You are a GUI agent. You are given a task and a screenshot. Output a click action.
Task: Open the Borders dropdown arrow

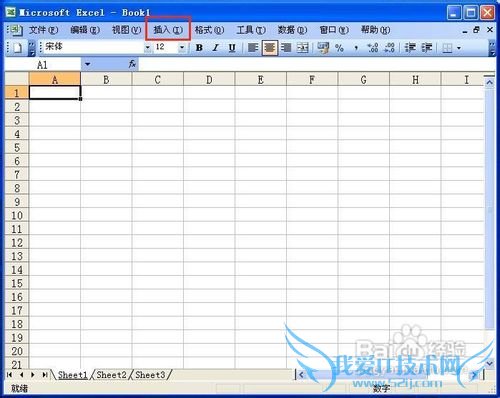[x=459, y=48]
